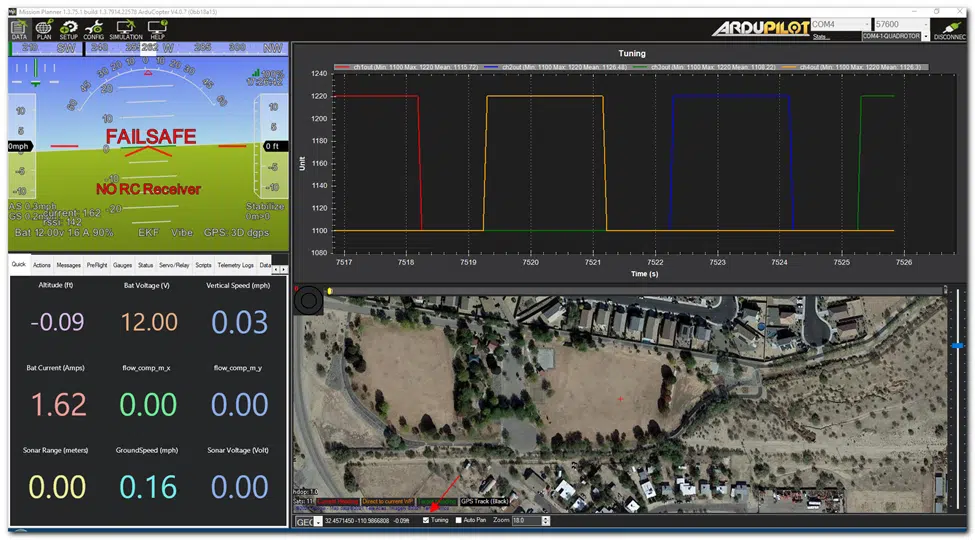Viewport: 975px width, 540px height.
Task: Uncheck the Tuning checkbox
Action: click(x=426, y=520)
